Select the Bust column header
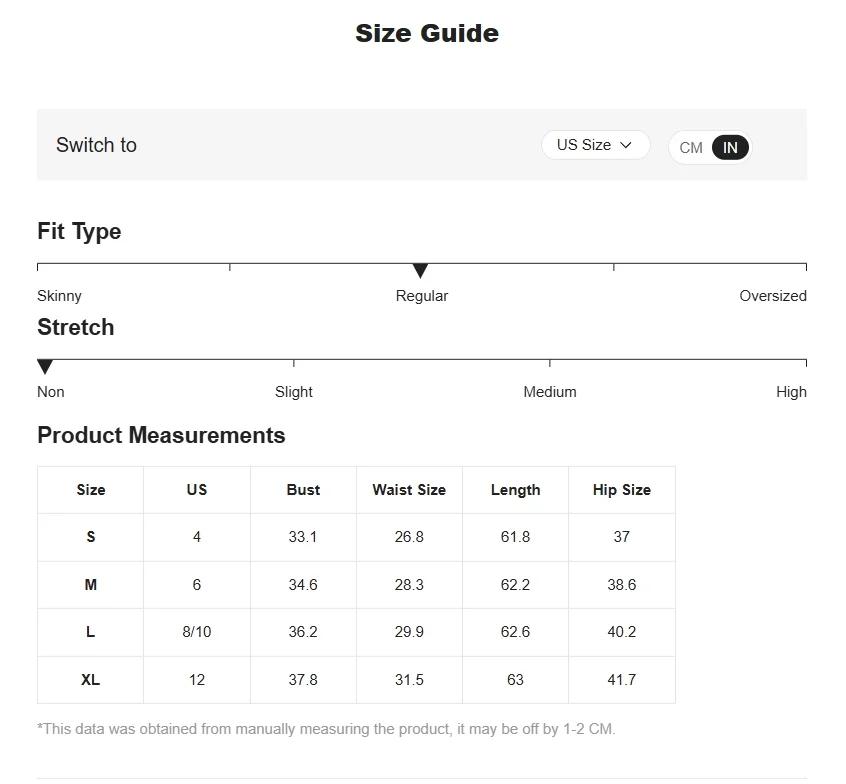 tap(303, 490)
